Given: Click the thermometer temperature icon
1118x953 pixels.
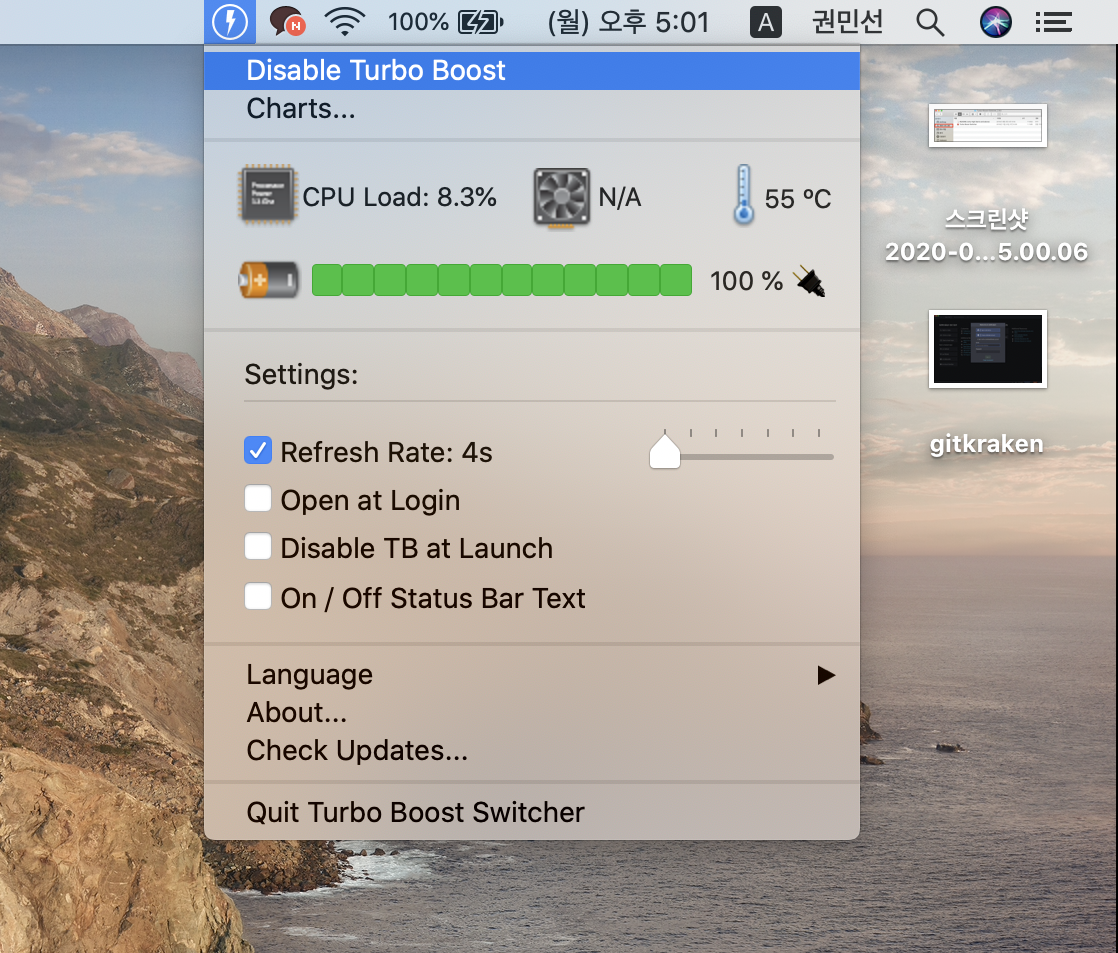Looking at the screenshot, I should pos(744,195).
